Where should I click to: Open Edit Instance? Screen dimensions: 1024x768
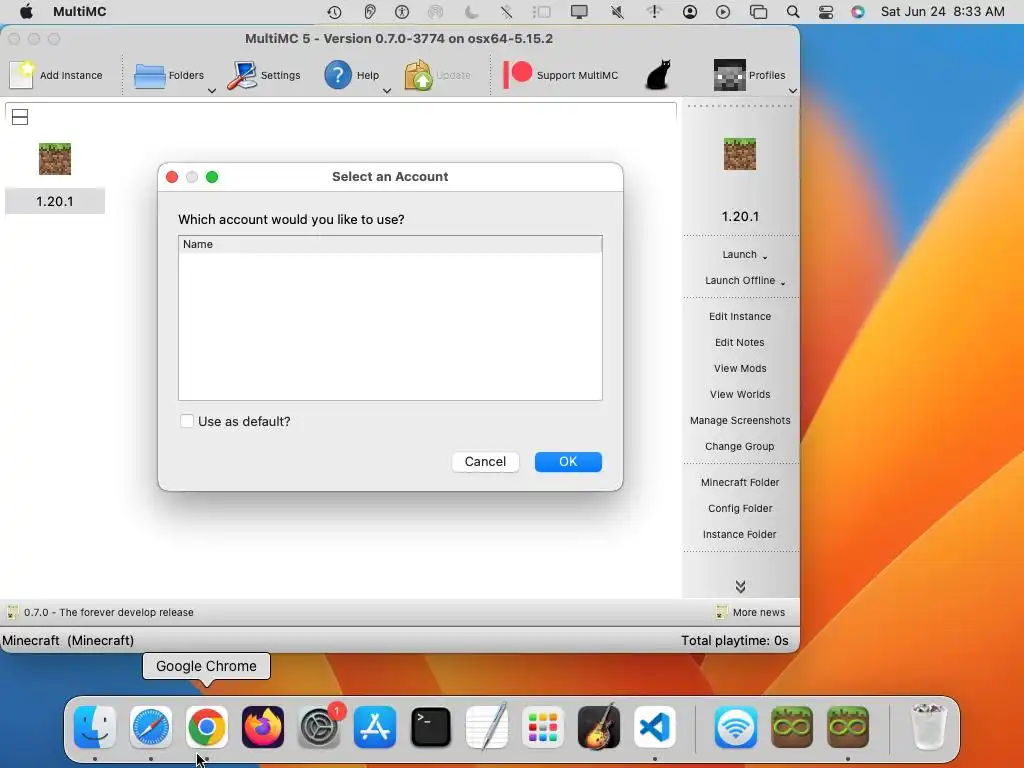coord(740,316)
